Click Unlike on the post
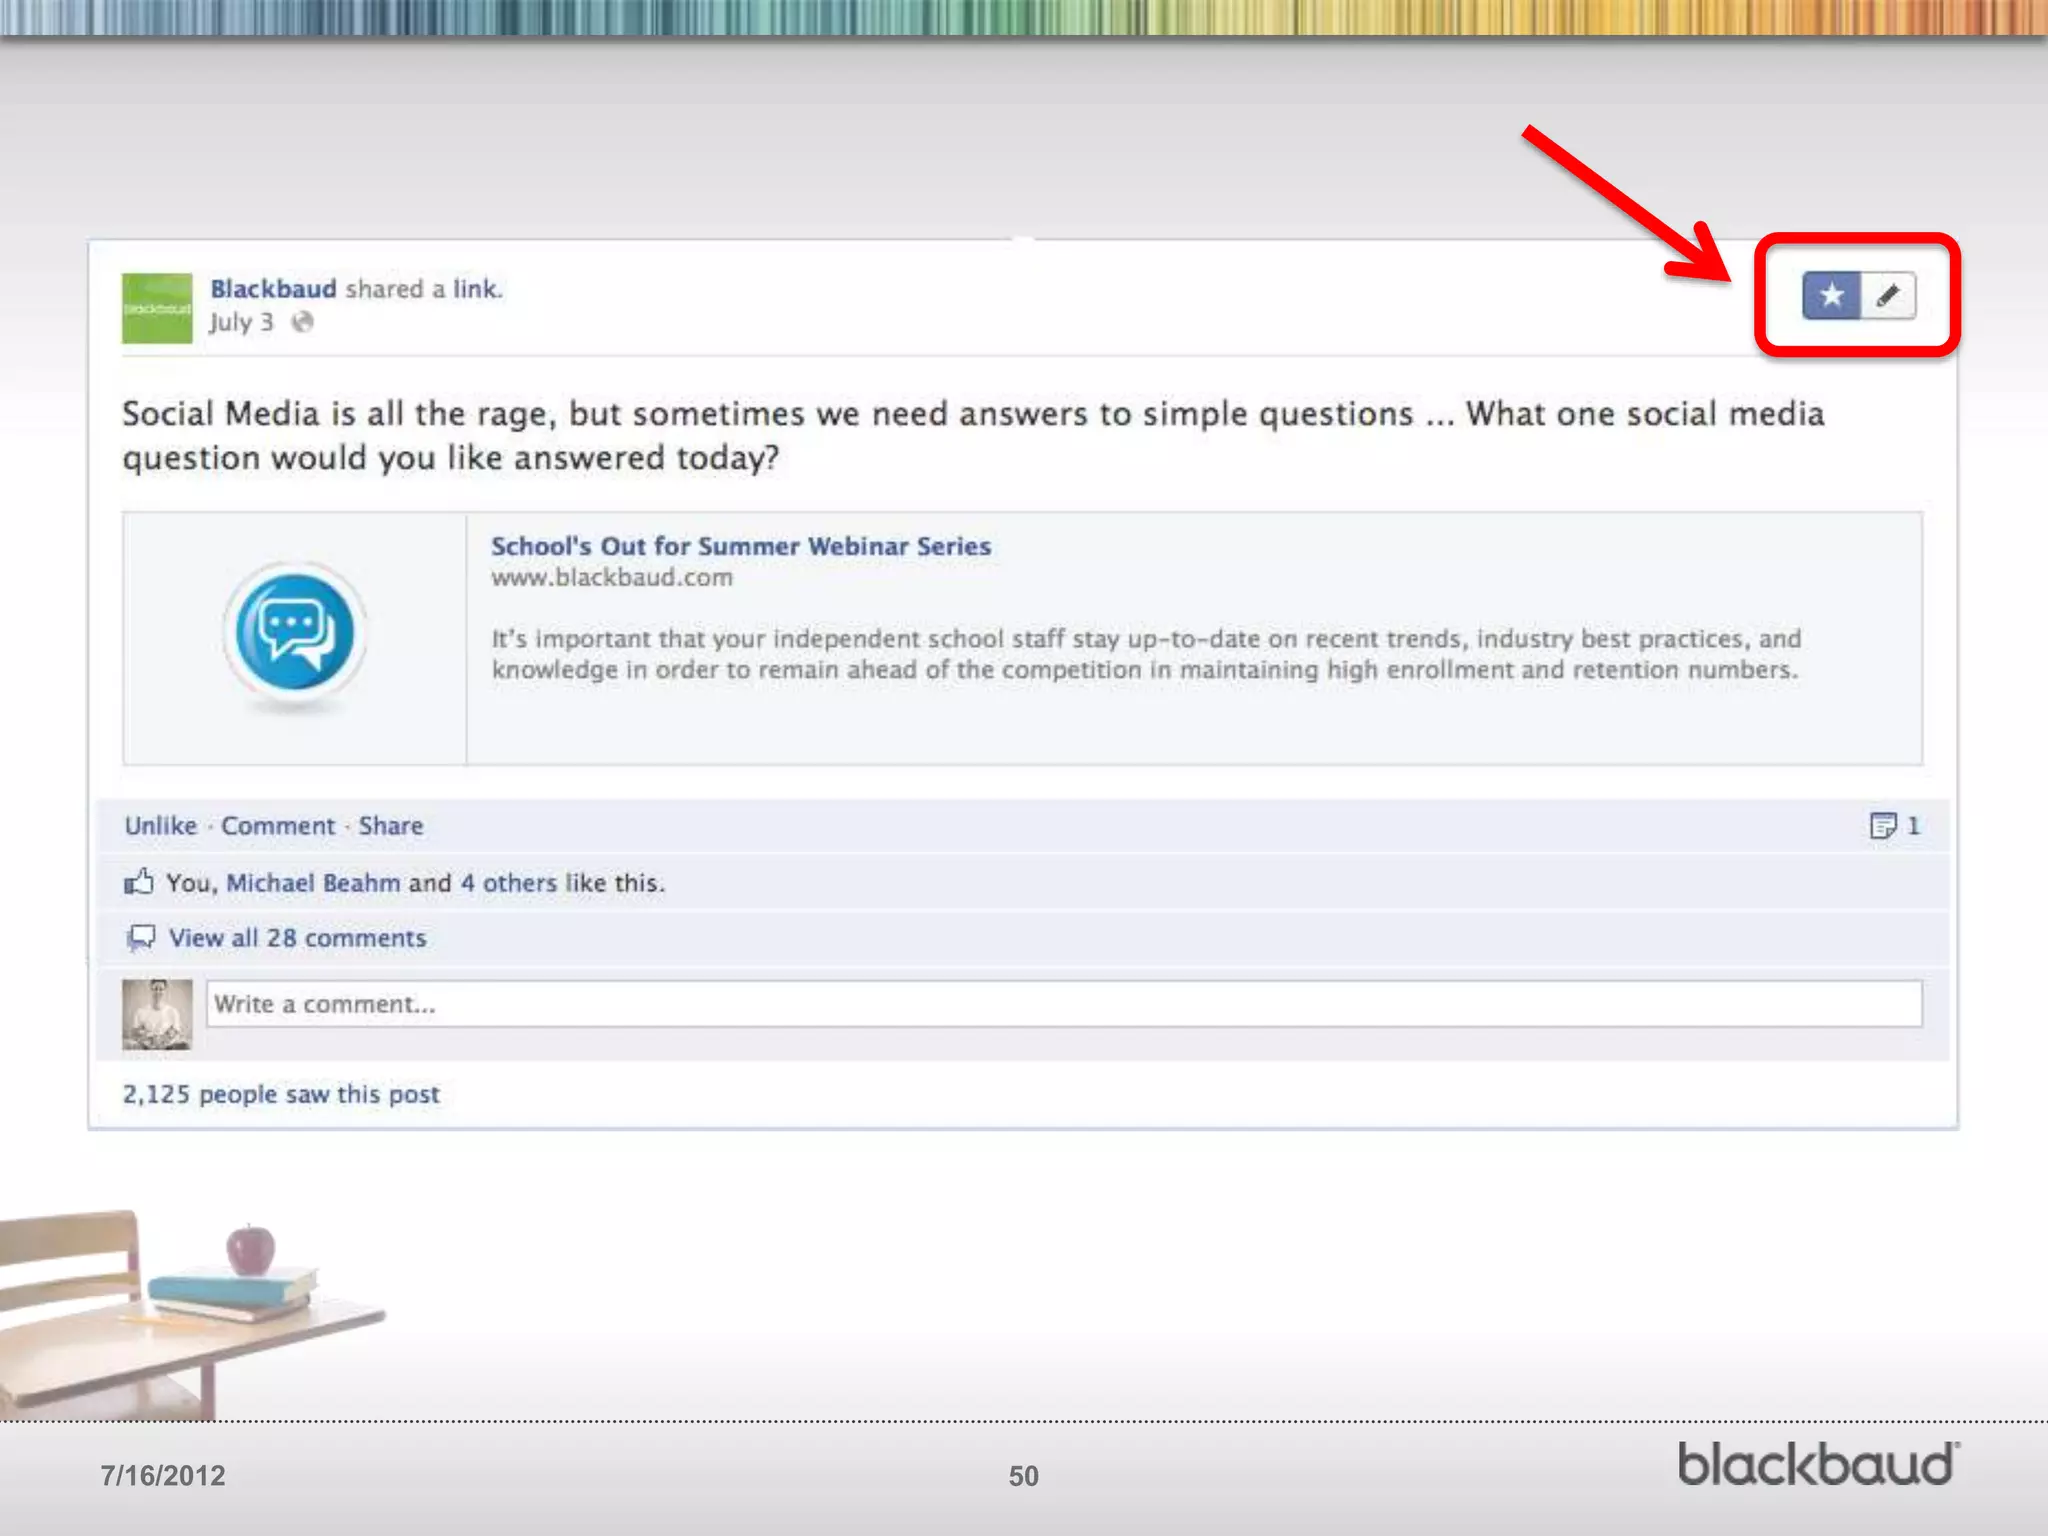The height and width of the screenshot is (1536, 2048). (161, 826)
